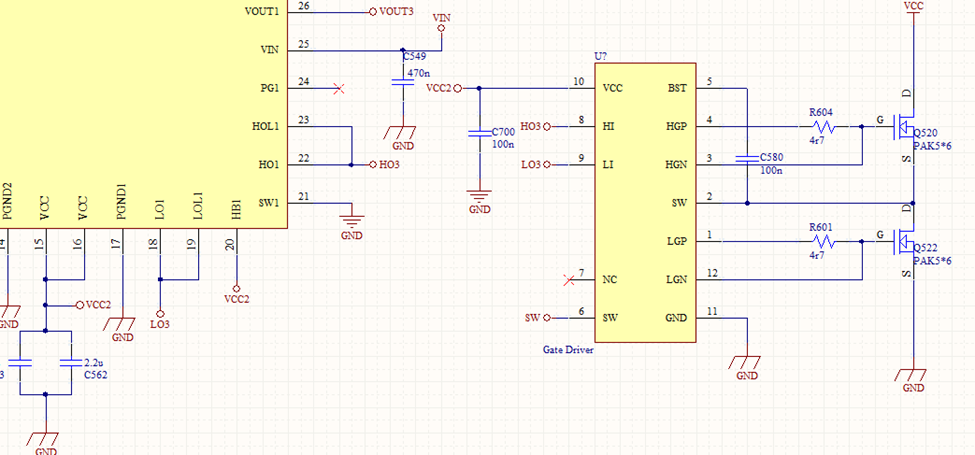Select the VIN power port

point(441,23)
